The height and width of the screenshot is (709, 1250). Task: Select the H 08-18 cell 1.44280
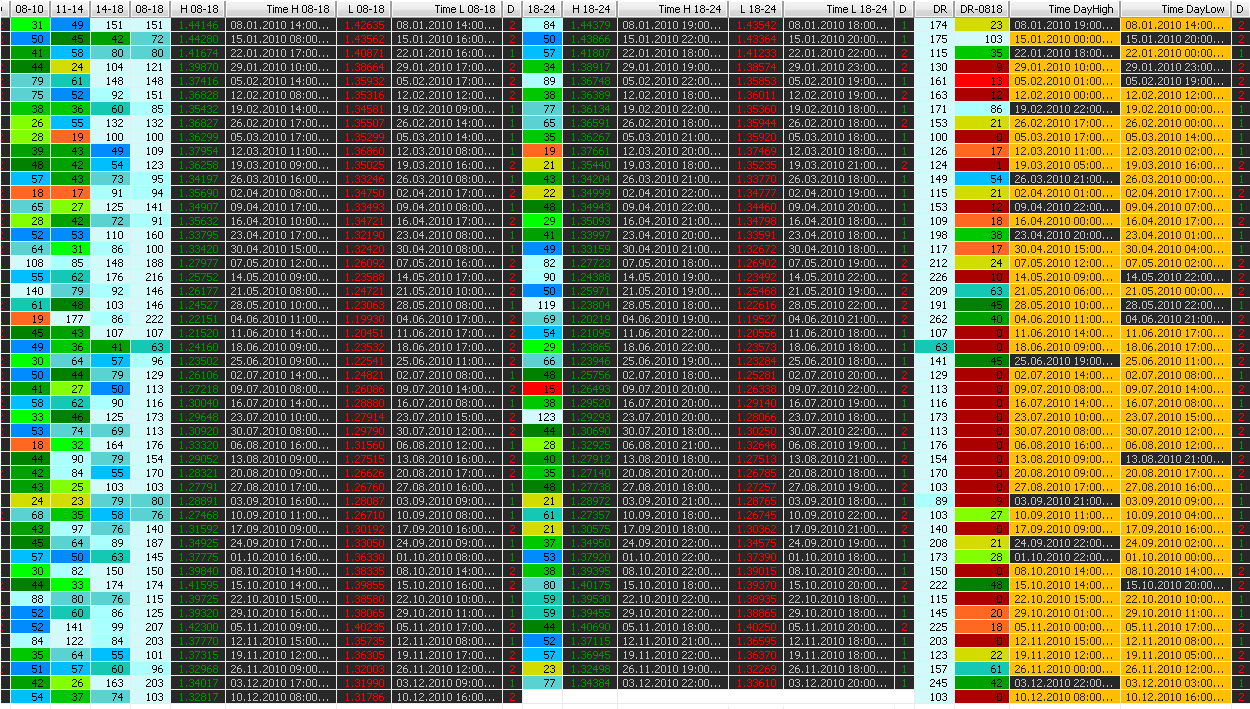click(x=197, y=38)
